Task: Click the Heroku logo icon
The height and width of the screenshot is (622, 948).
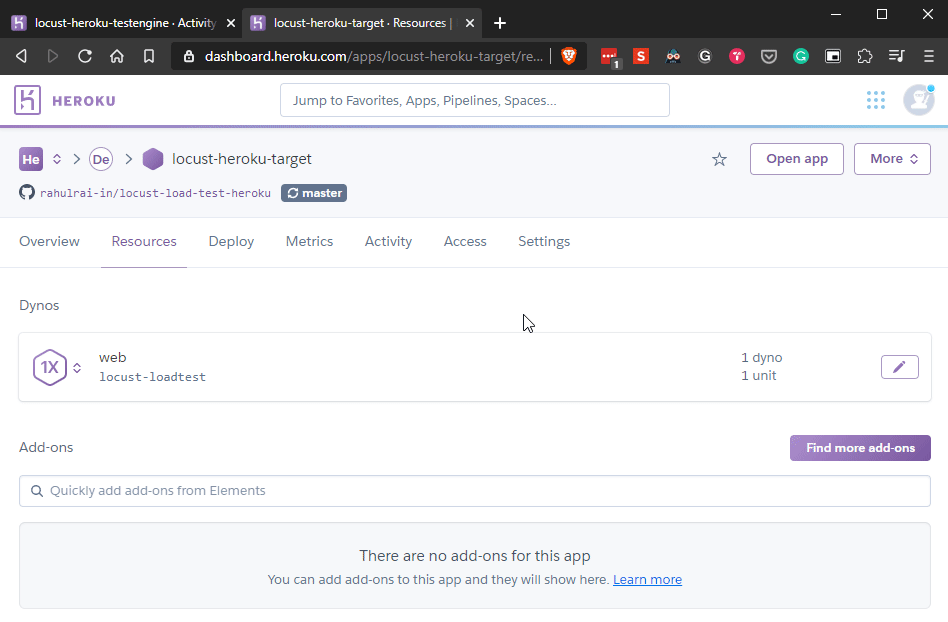Action: click(27, 100)
